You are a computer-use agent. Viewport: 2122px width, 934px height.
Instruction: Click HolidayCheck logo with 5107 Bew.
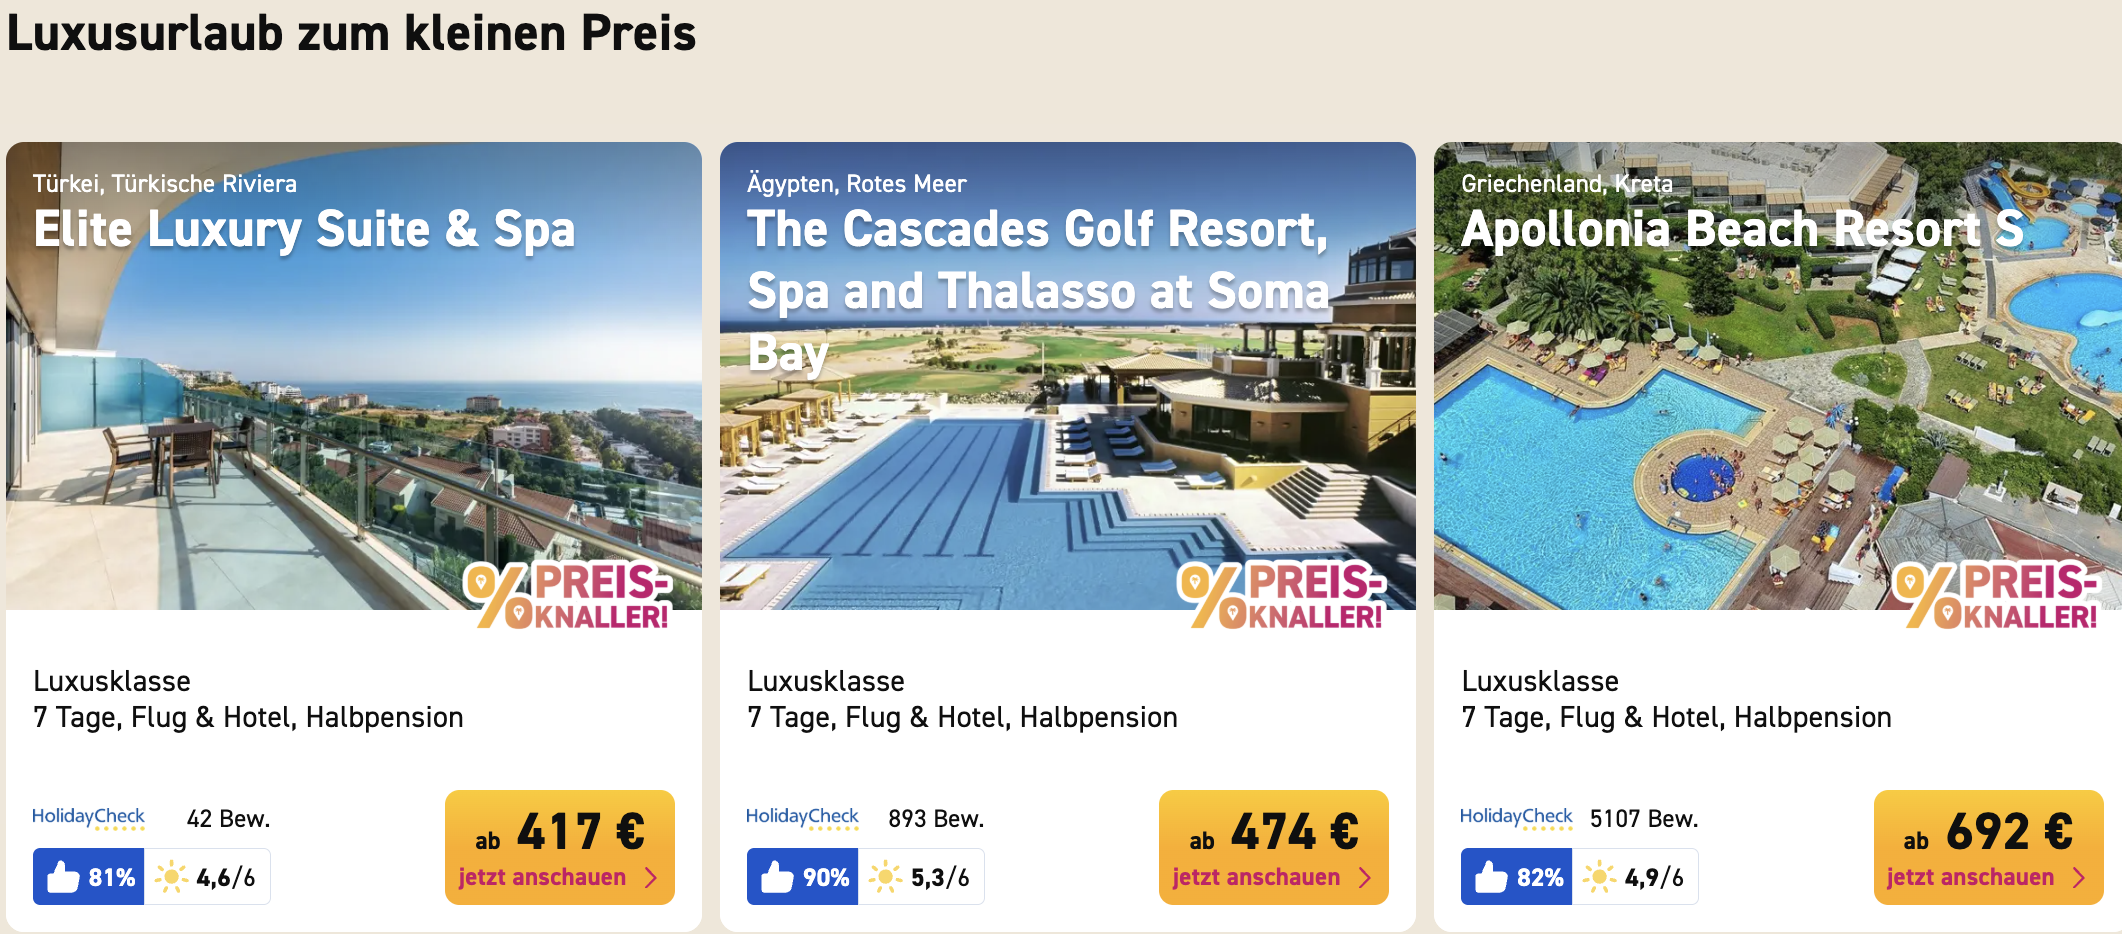click(1516, 818)
